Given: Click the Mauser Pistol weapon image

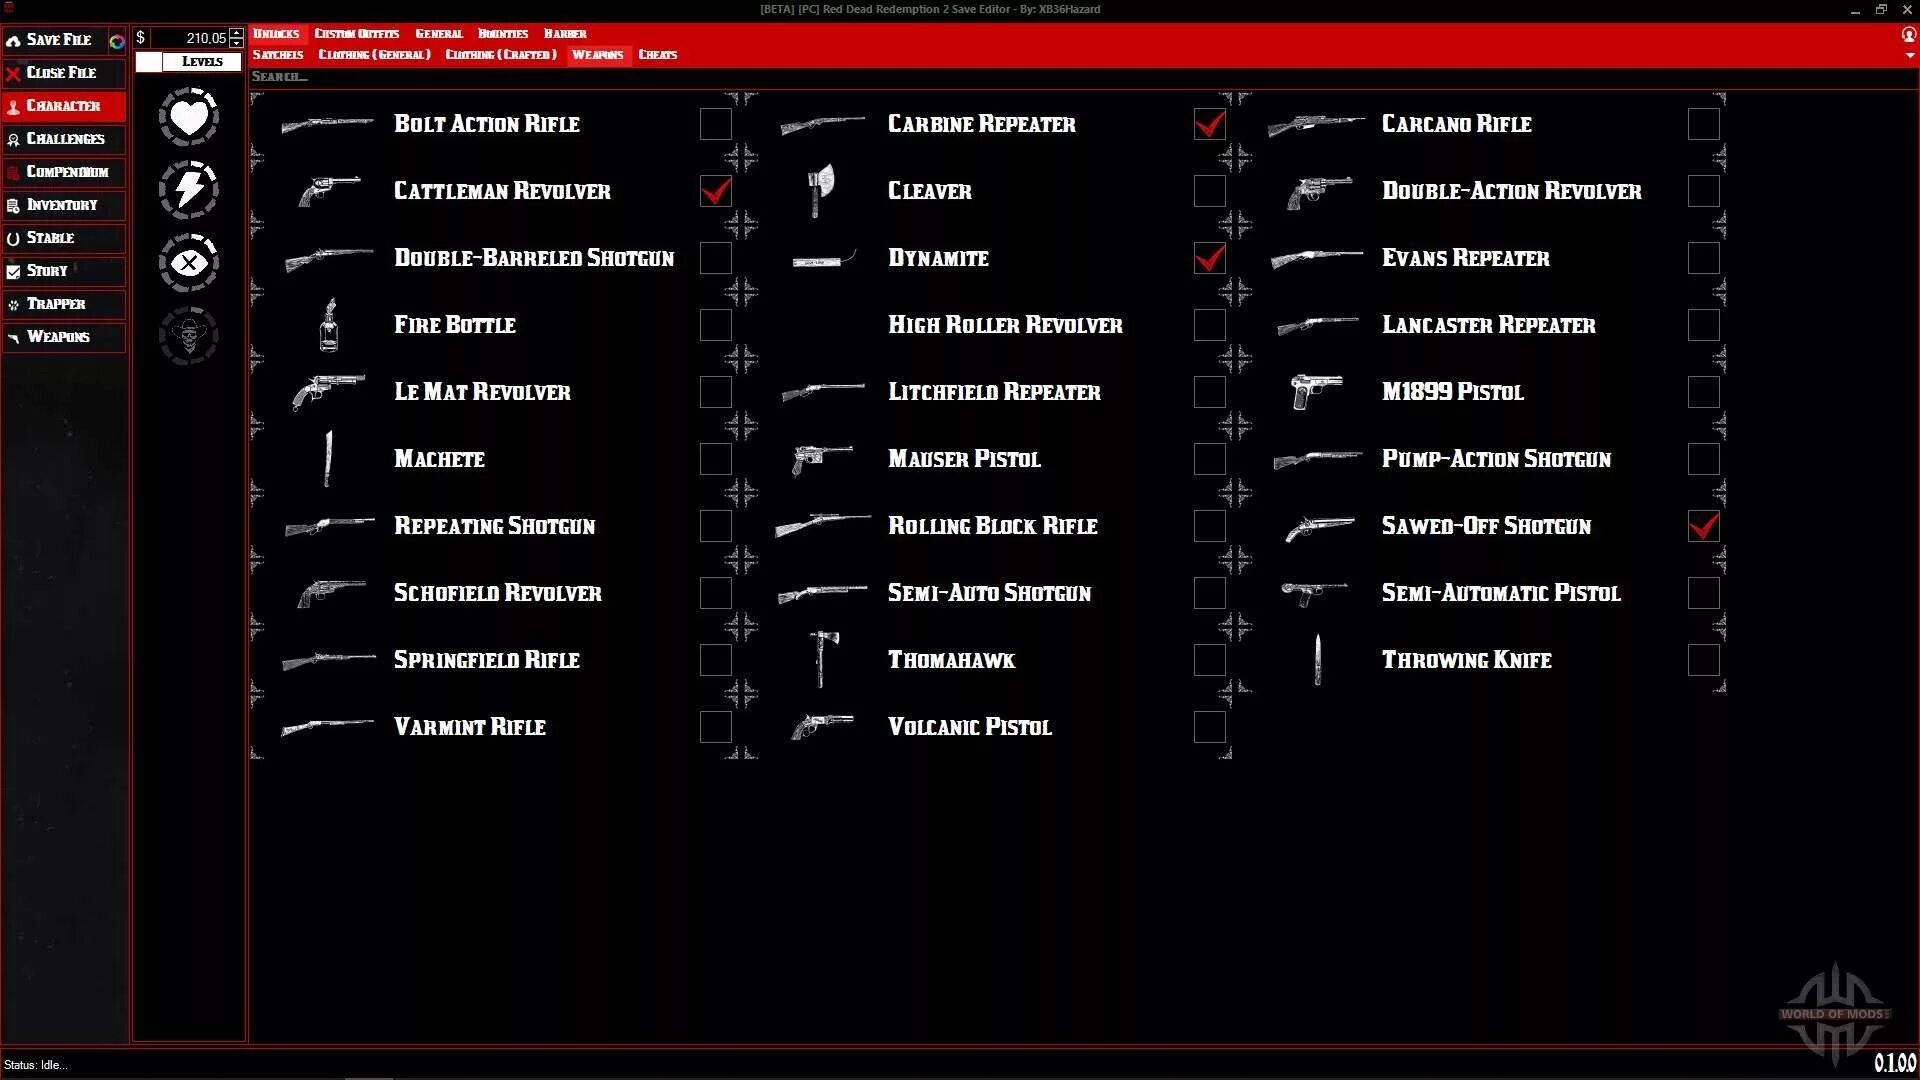Looking at the screenshot, I should point(822,460).
